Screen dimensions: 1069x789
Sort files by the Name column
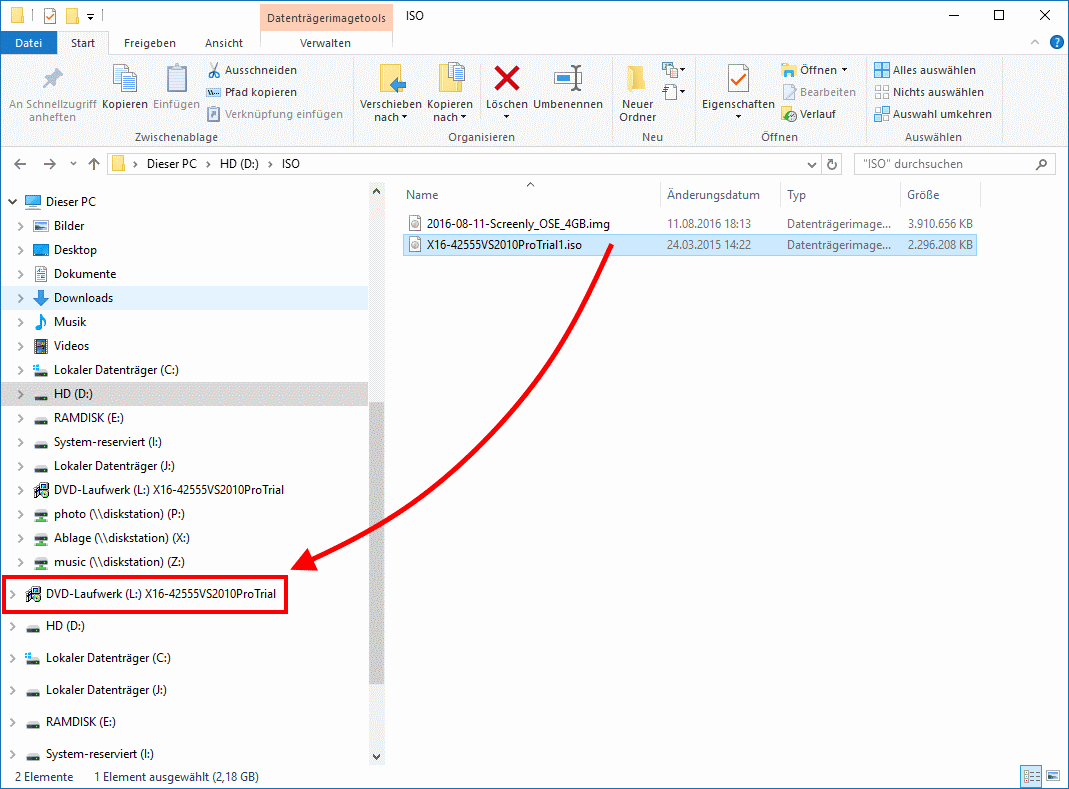(x=531, y=195)
